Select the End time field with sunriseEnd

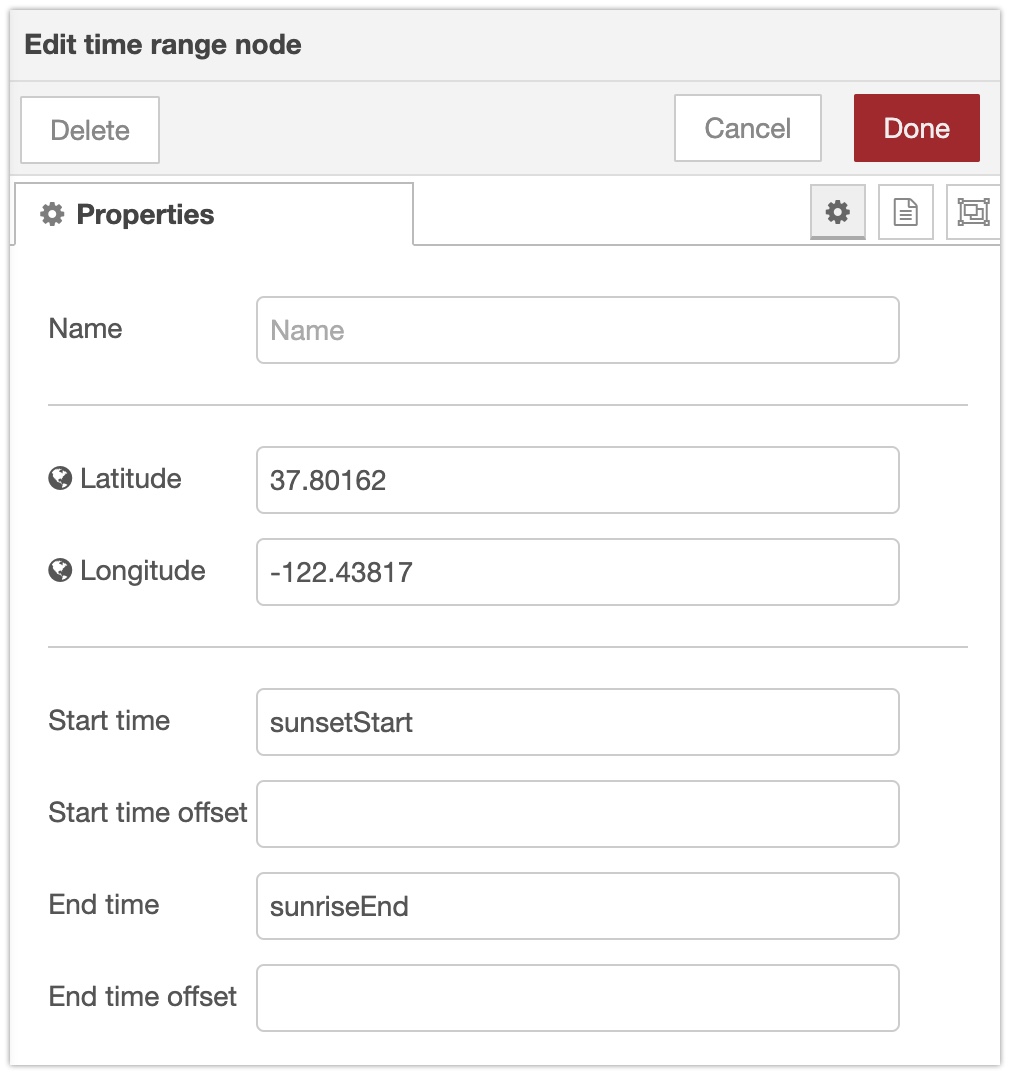[x=577, y=906]
